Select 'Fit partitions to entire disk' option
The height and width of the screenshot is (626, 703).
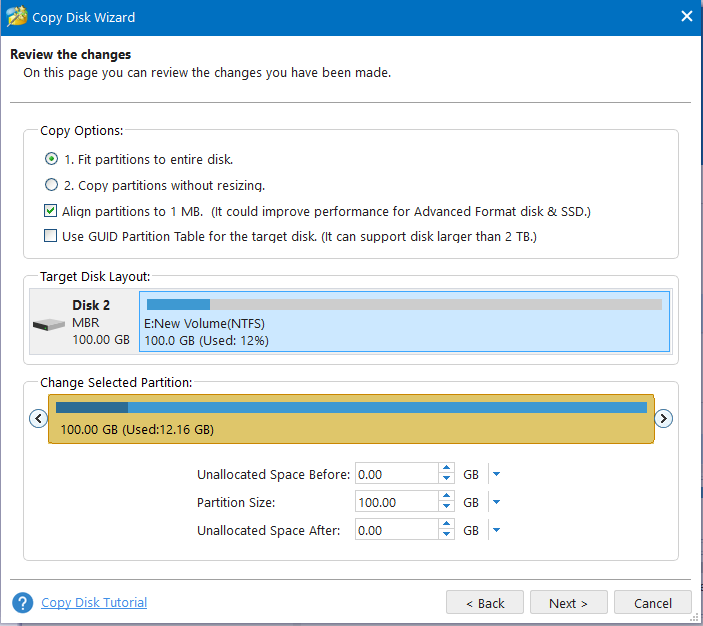pos(51,159)
